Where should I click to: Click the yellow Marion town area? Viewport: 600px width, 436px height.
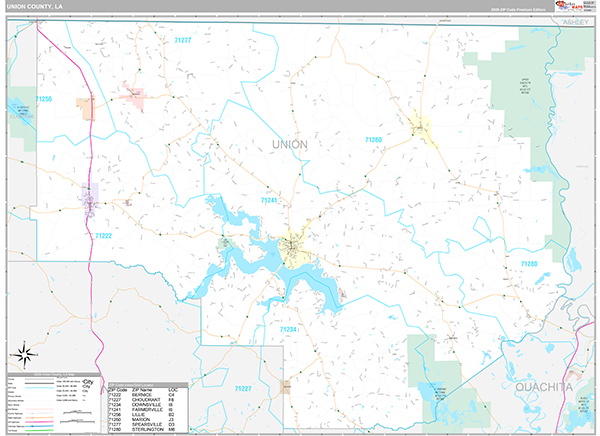[x=421, y=126]
